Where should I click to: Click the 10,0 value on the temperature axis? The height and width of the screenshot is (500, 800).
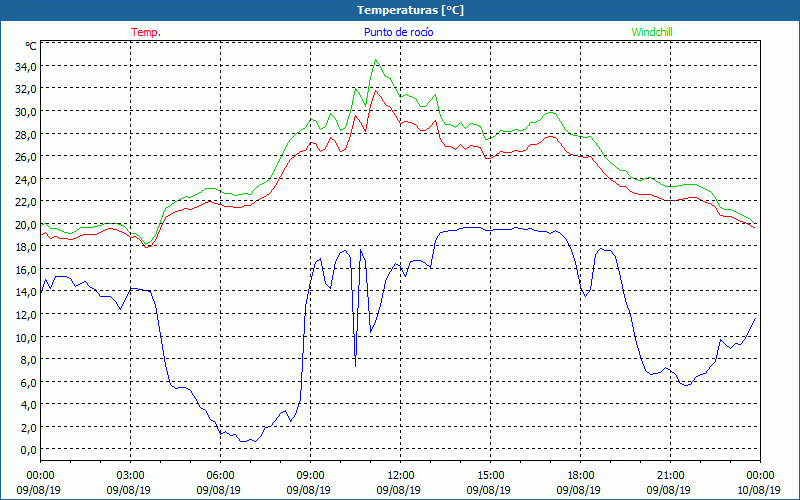(x=26, y=337)
